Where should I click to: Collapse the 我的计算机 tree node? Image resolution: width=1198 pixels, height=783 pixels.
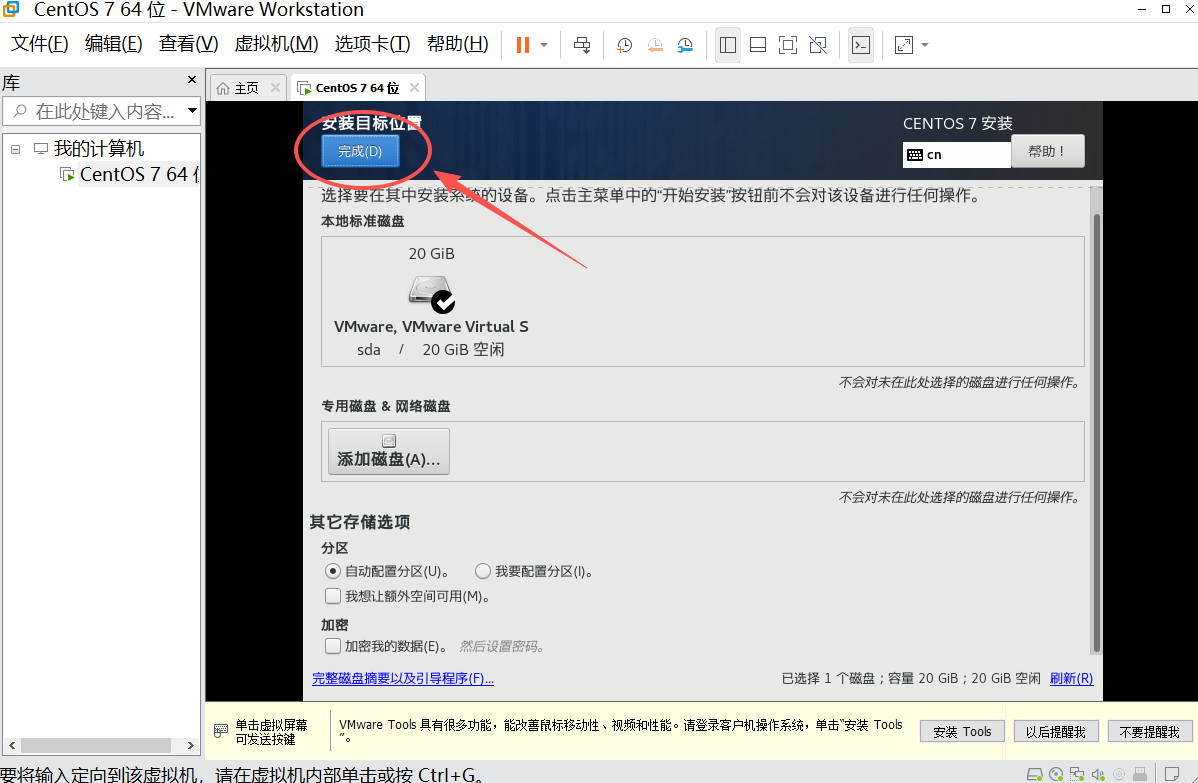coord(15,149)
